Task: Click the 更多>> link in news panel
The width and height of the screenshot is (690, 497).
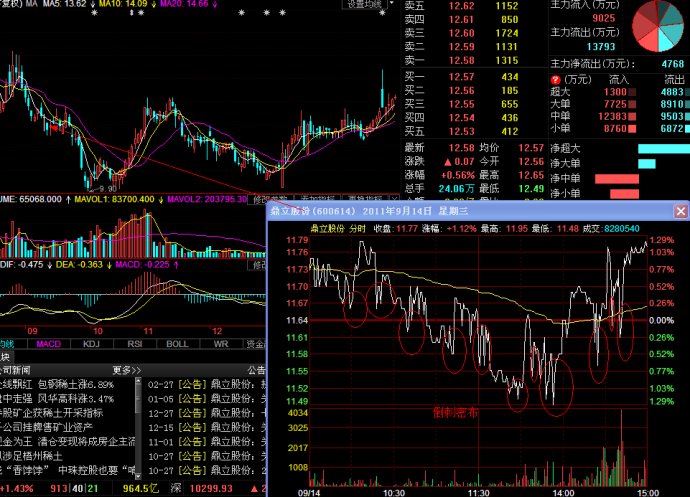Action: [x=125, y=370]
